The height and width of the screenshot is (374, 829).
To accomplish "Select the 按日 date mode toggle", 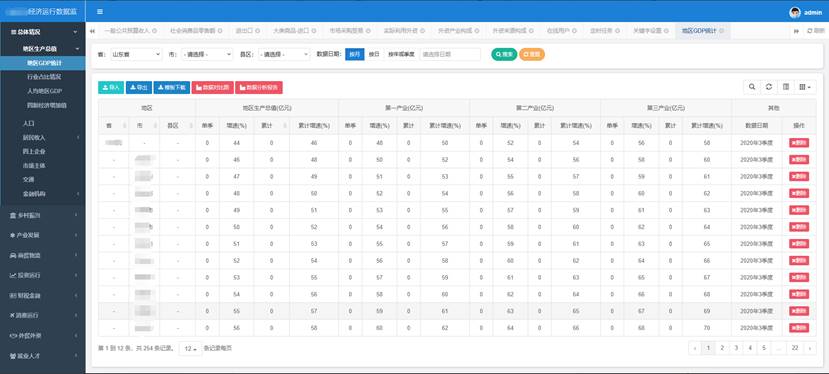I will coord(374,54).
